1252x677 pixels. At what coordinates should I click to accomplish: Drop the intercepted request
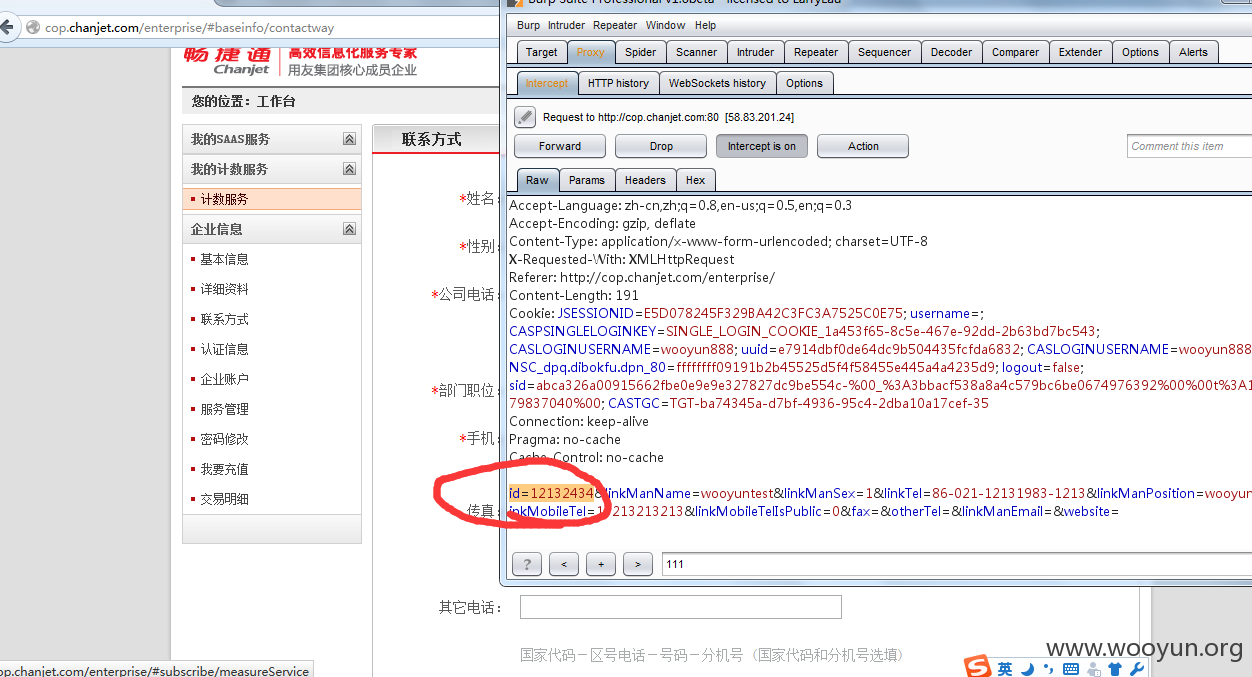click(661, 146)
